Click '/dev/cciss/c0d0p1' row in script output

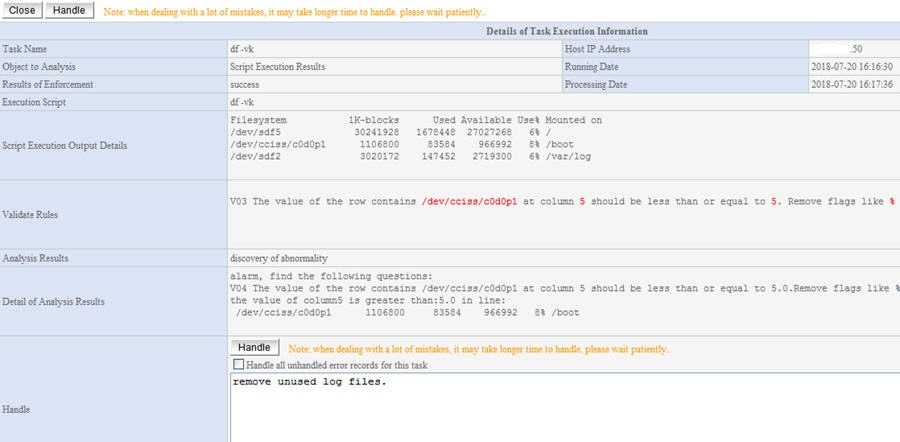(402, 145)
